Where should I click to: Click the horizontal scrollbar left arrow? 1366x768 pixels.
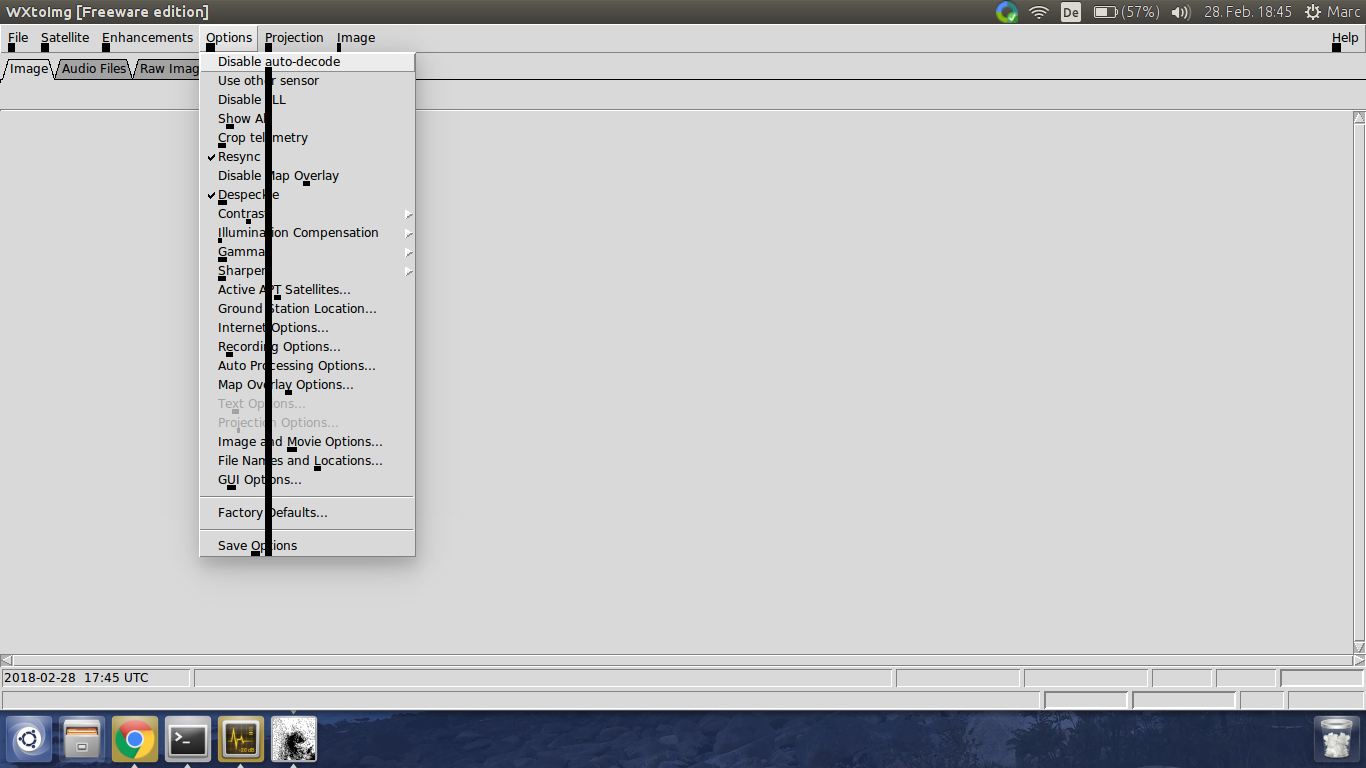(6, 661)
